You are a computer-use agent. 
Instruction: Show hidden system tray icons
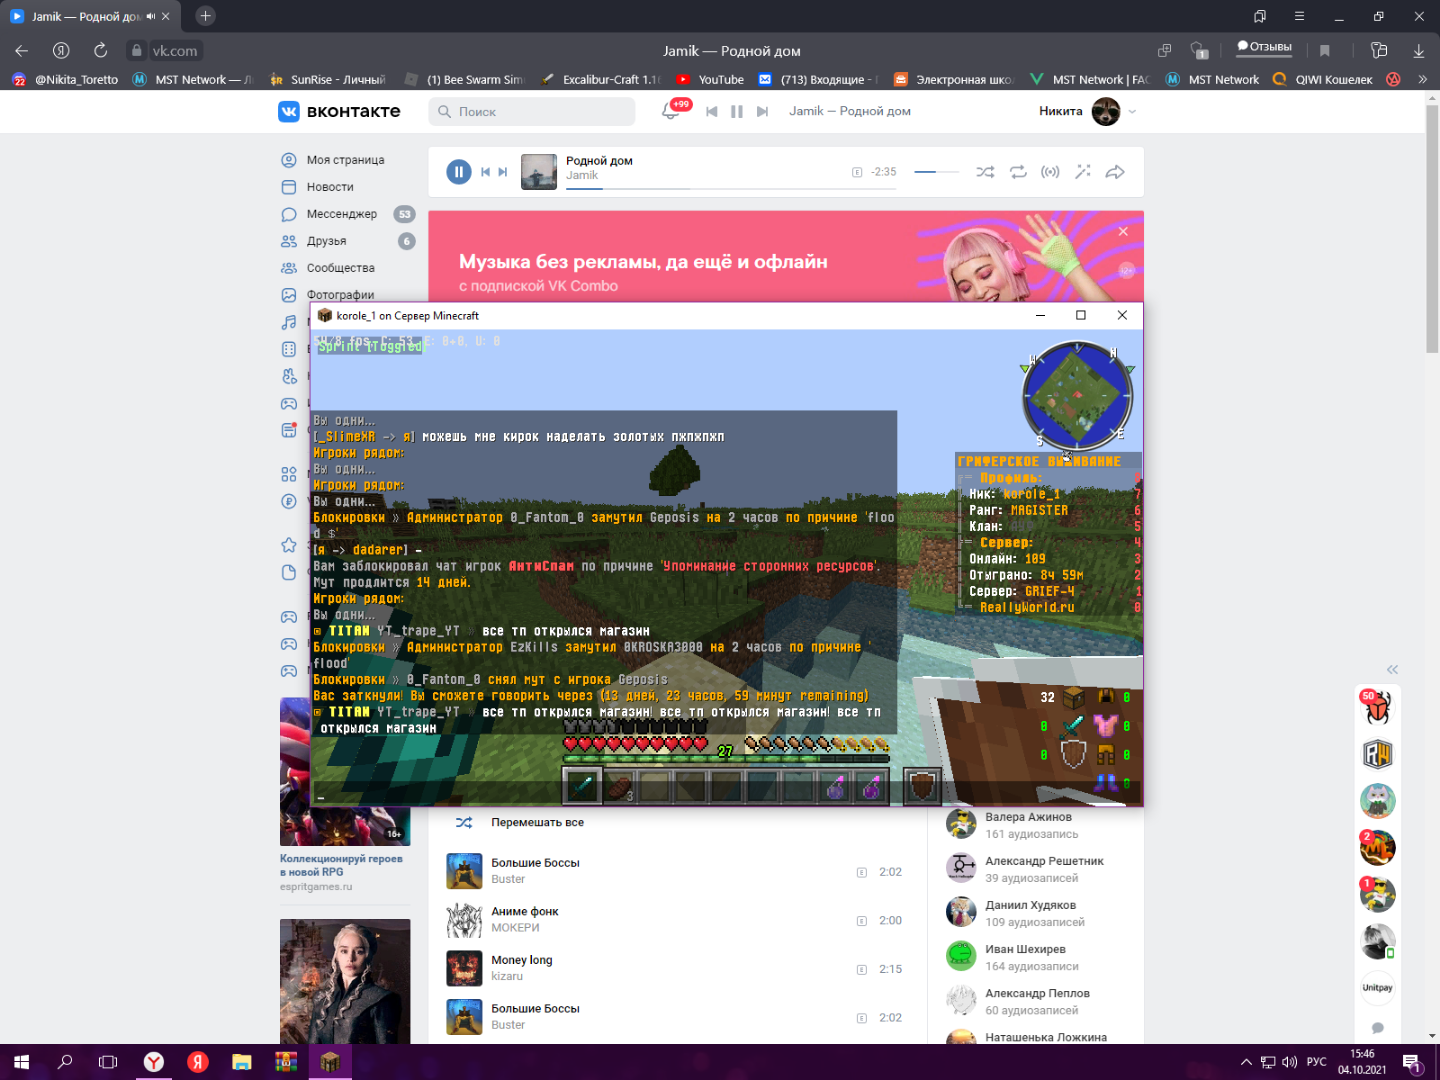click(1246, 1062)
